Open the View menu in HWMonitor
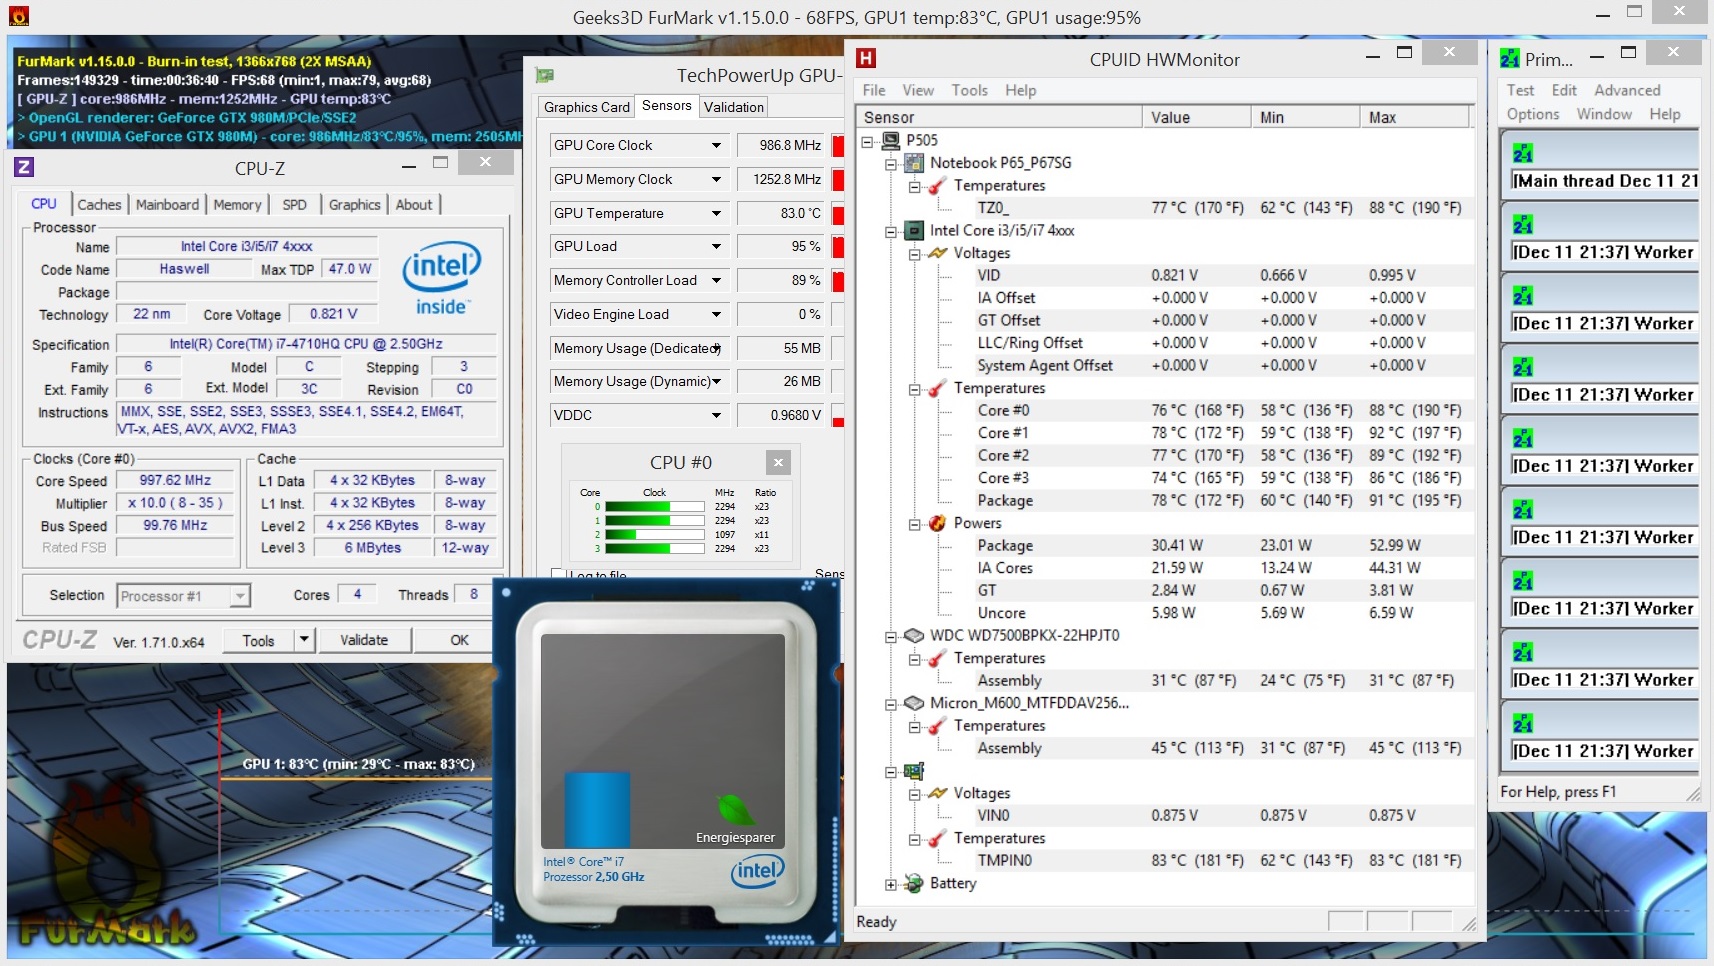Screen dimensions: 1714x966 (918, 90)
